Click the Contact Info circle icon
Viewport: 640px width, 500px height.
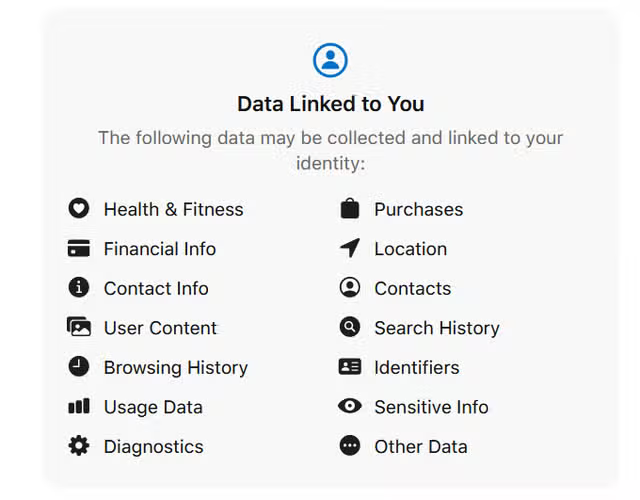coord(79,288)
